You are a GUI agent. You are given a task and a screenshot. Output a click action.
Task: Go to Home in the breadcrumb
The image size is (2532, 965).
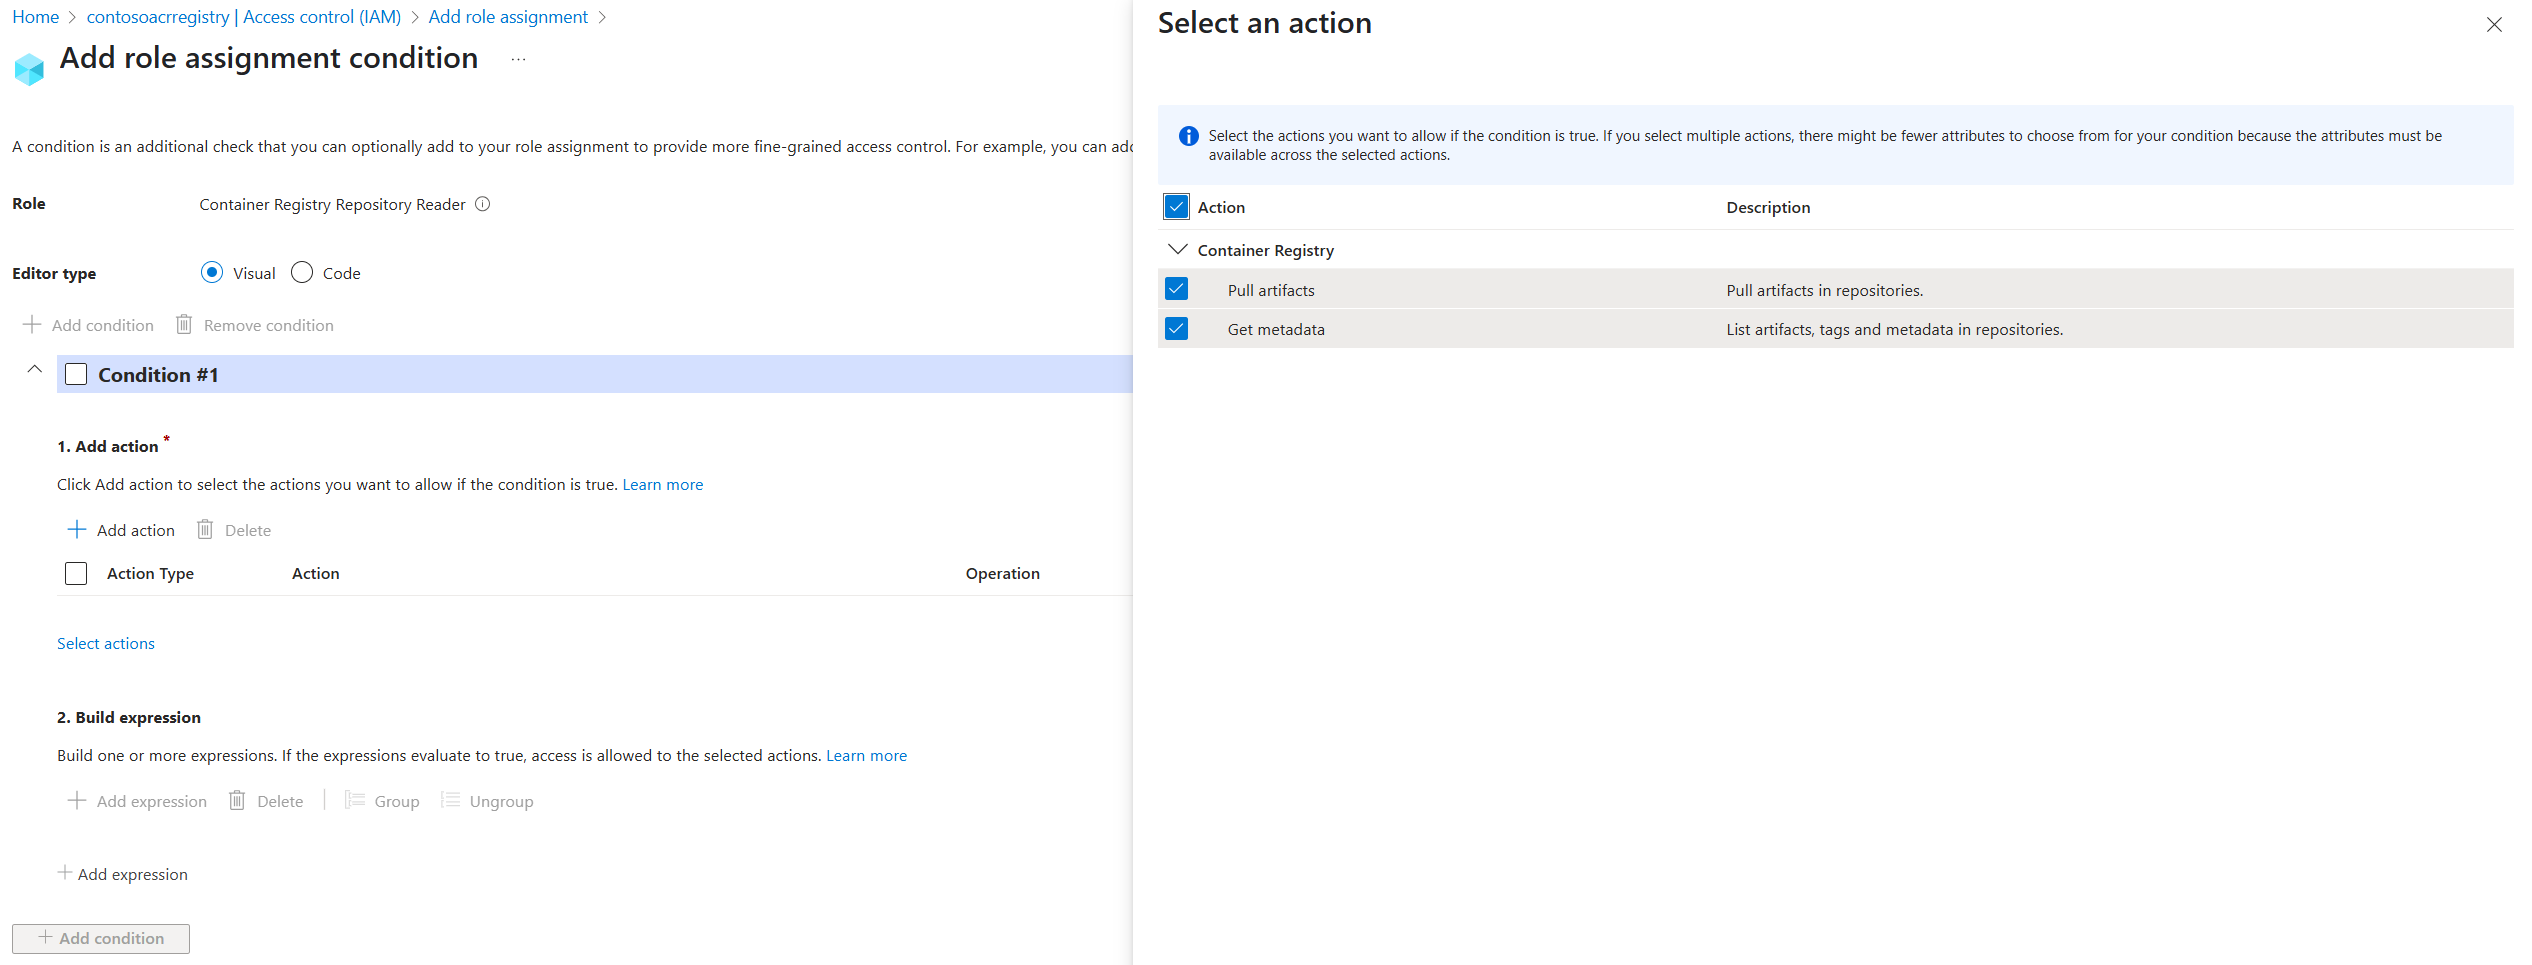pos(35,17)
